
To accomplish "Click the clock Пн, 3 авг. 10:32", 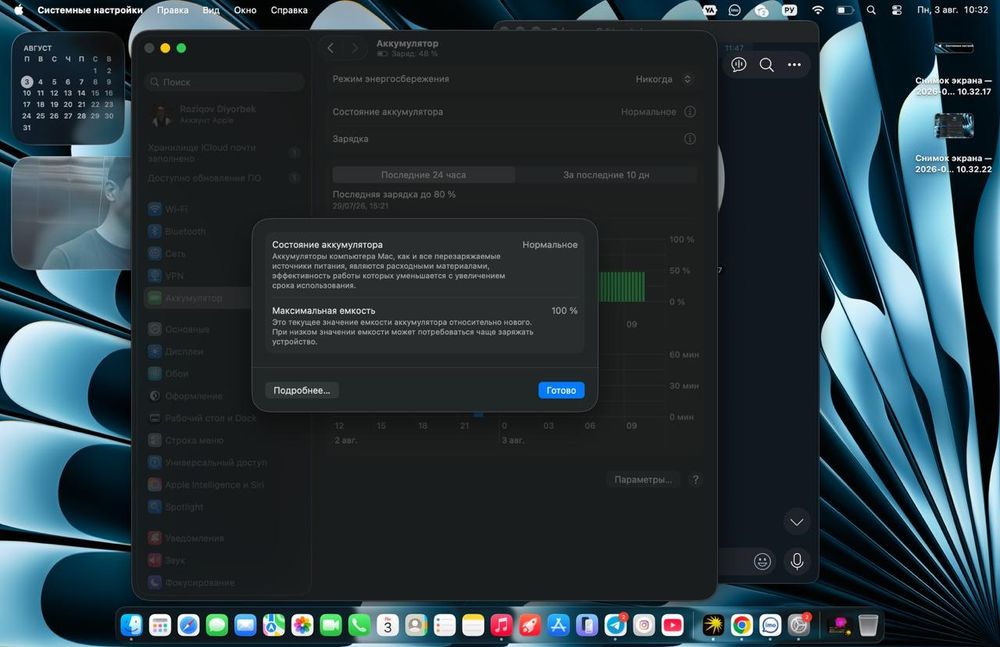I will pyautogui.click(x=953, y=10).
